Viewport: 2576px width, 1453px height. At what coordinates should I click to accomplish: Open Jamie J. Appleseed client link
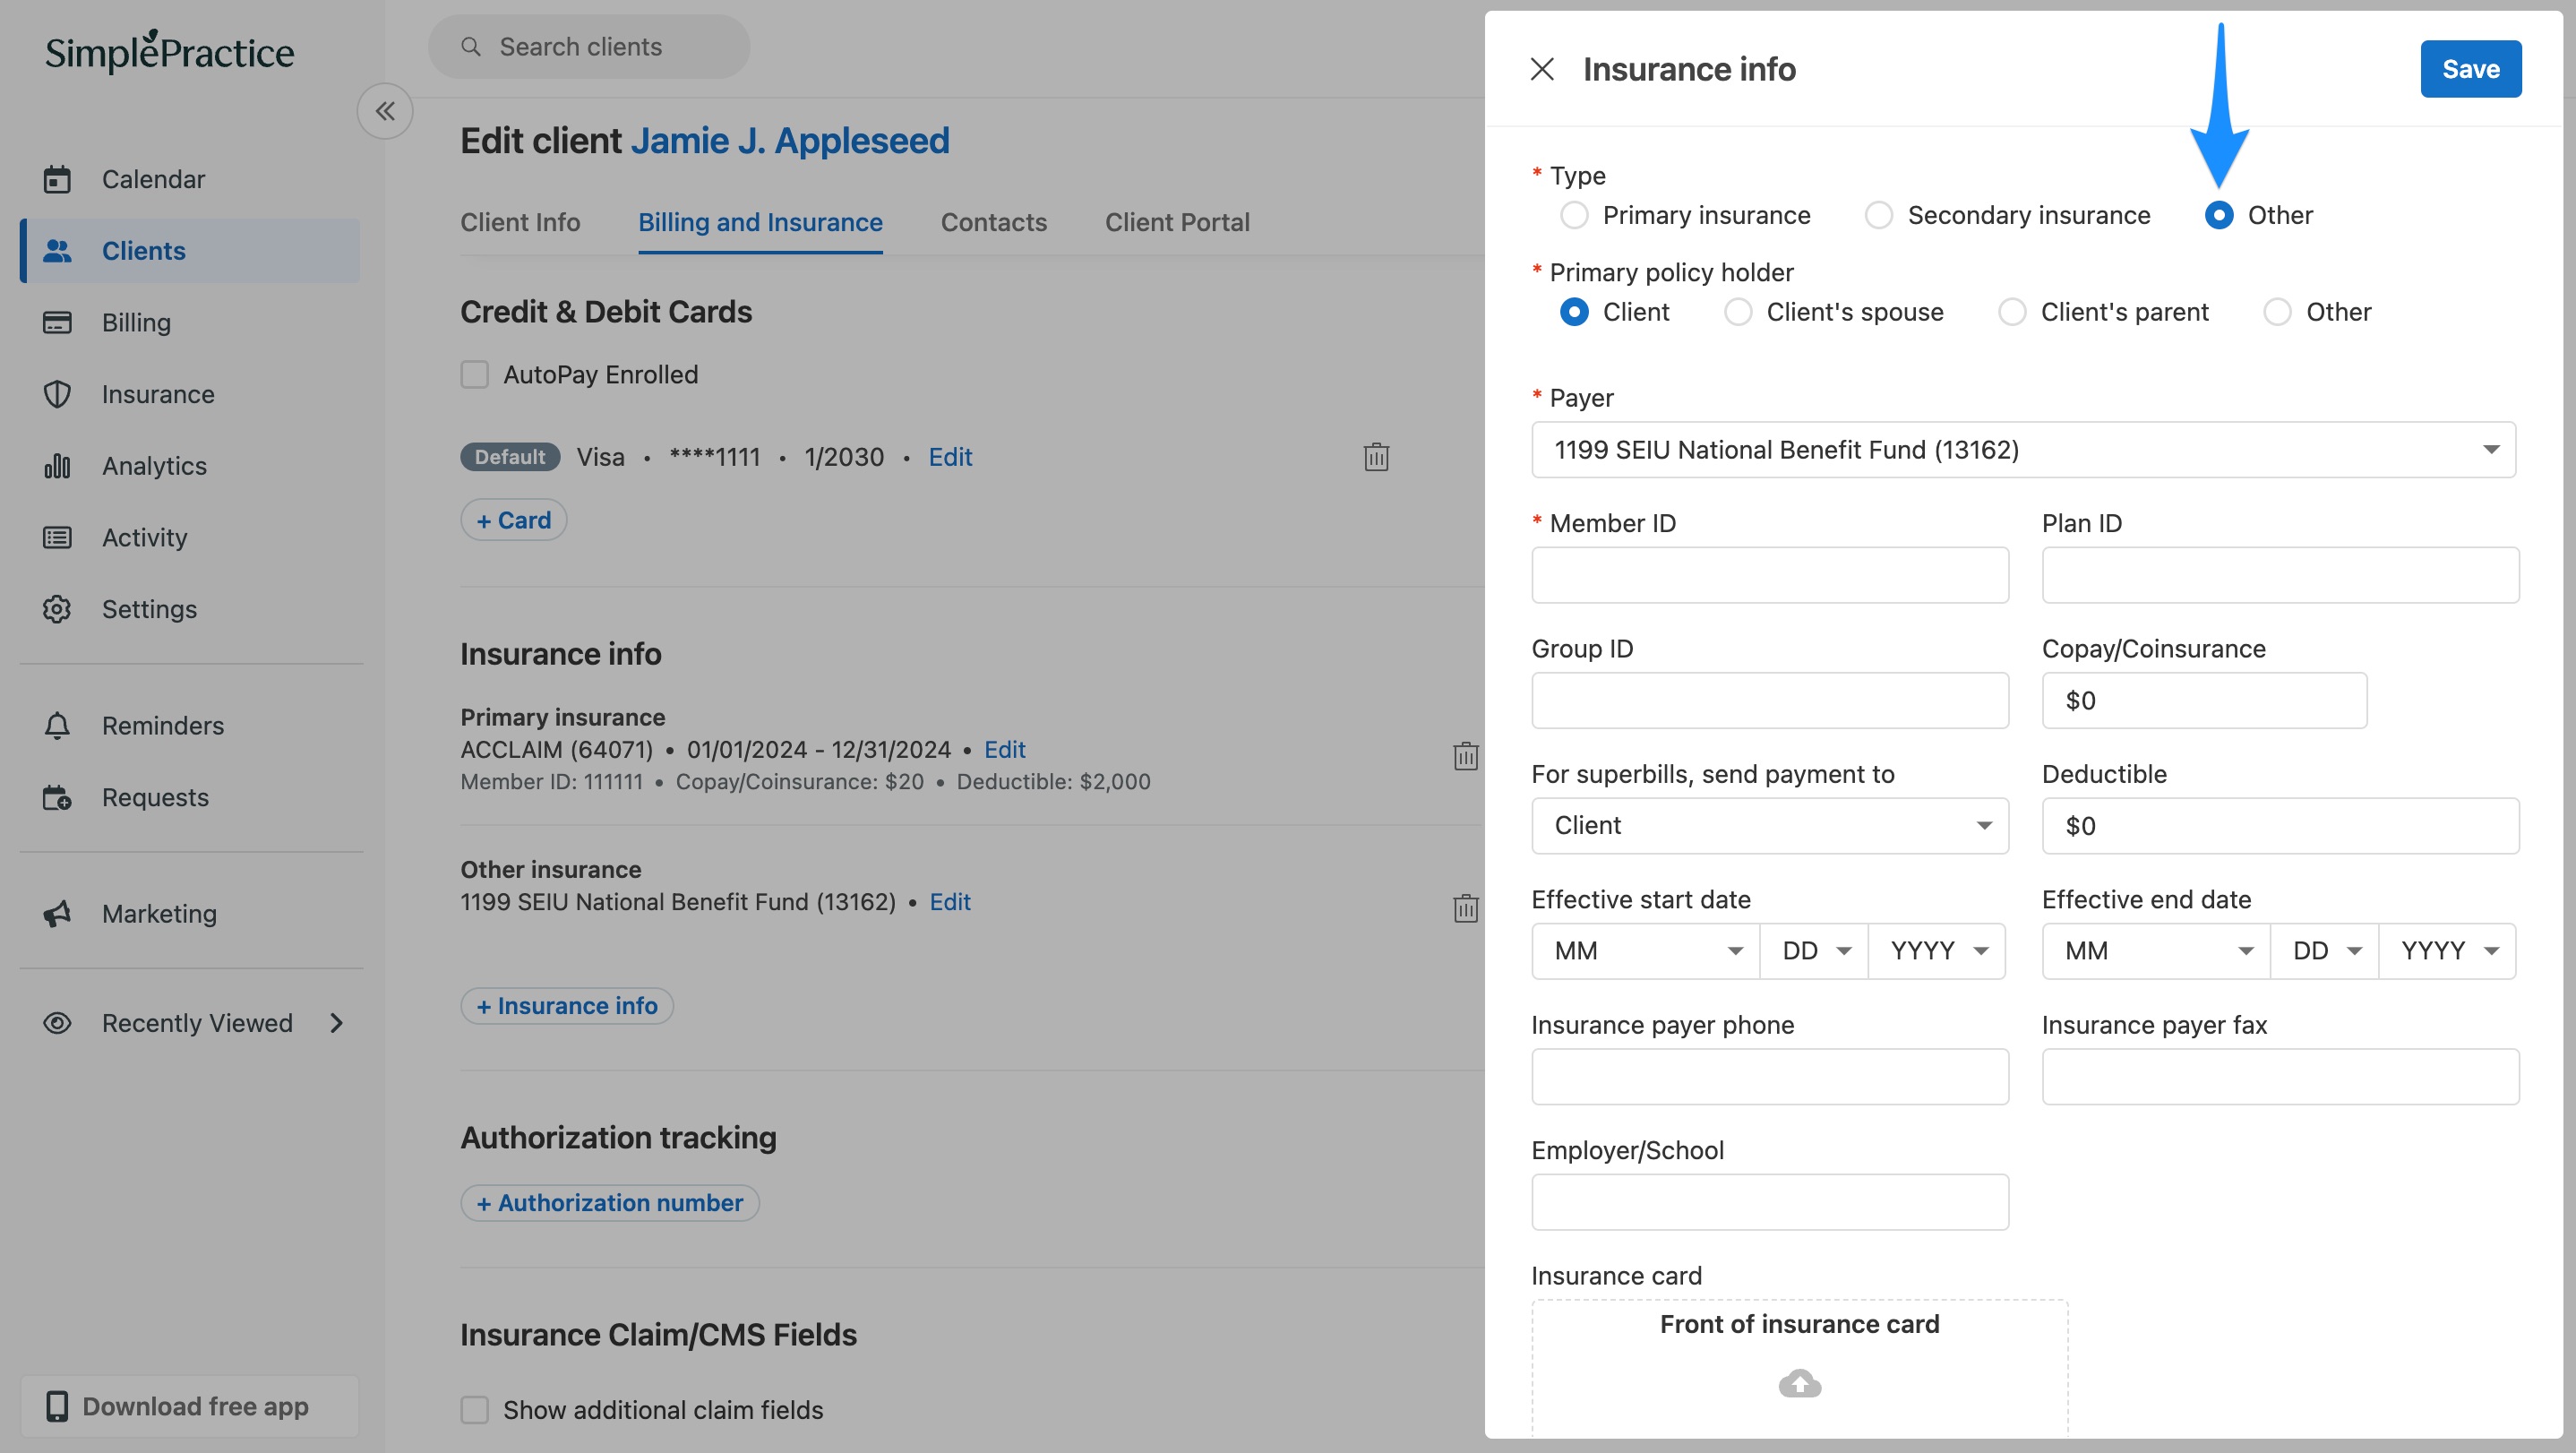790,141
